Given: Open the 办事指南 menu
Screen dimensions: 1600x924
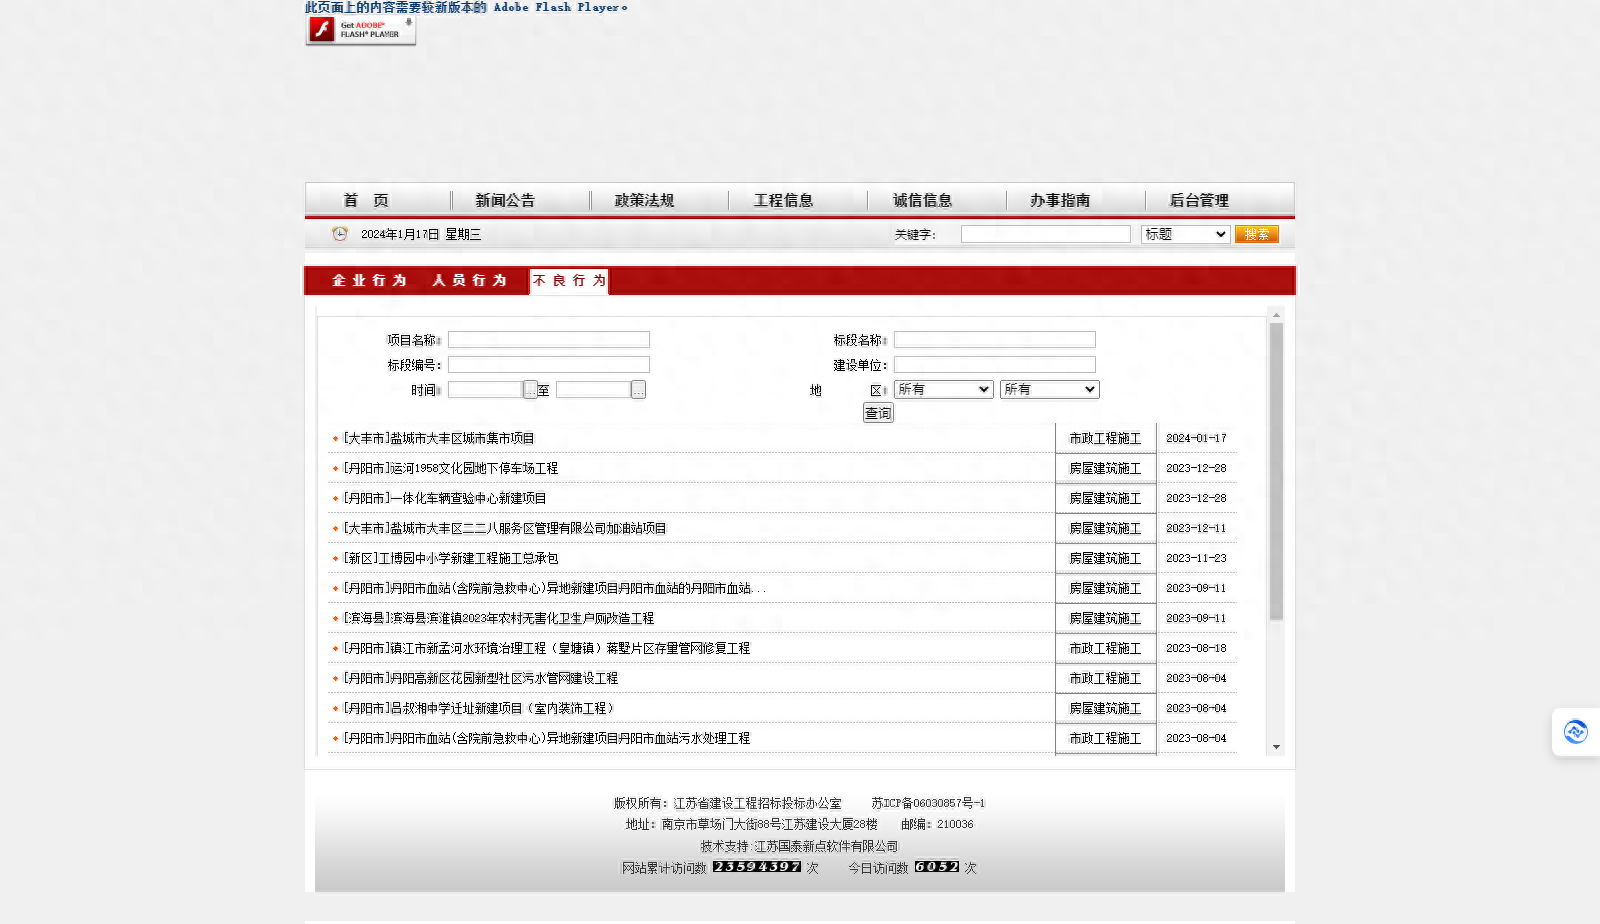Looking at the screenshot, I should point(1060,200).
